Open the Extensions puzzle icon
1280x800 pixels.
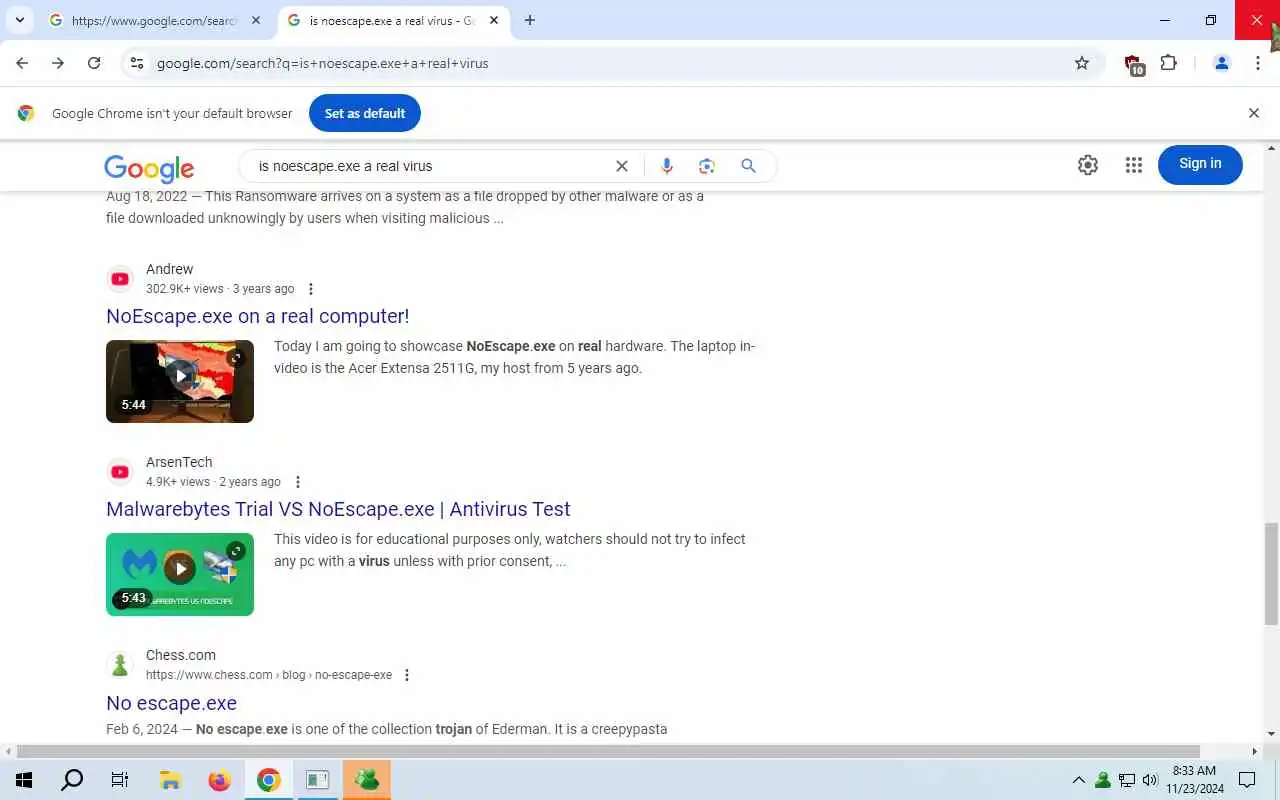(1169, 63)
